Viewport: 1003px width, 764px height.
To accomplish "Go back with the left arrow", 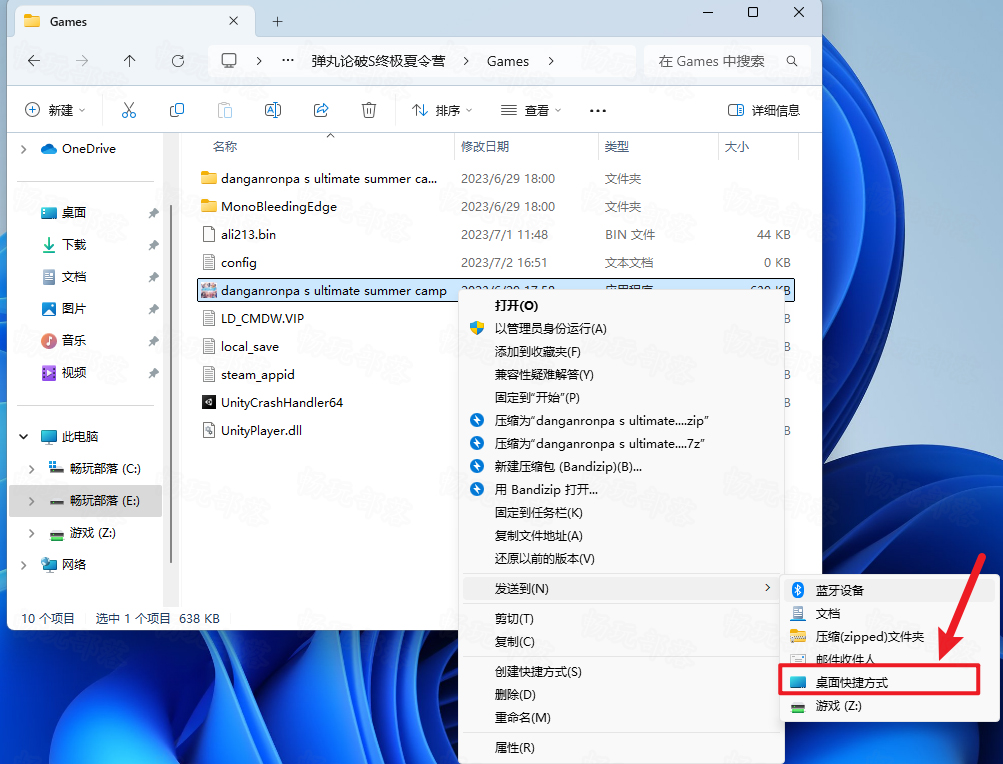I will click(x=34, y=61).
